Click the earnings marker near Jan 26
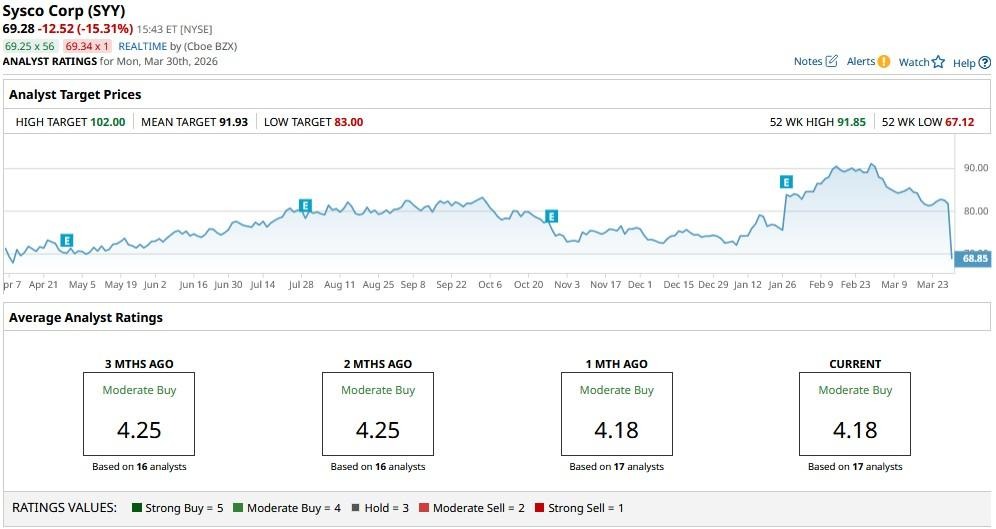Screen dimensions: 996x529 pos(786,182)
